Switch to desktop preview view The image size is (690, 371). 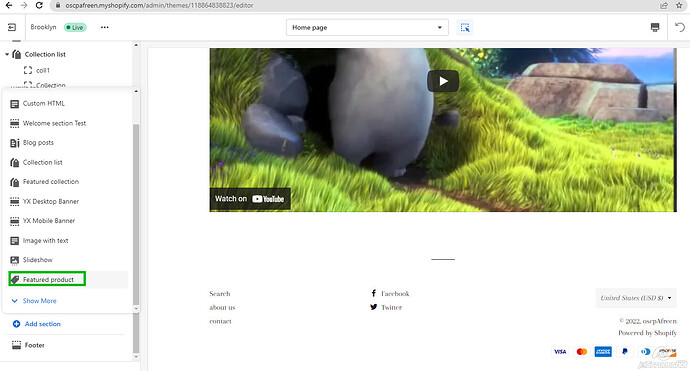pyautogui.click(x=655, y=27)
